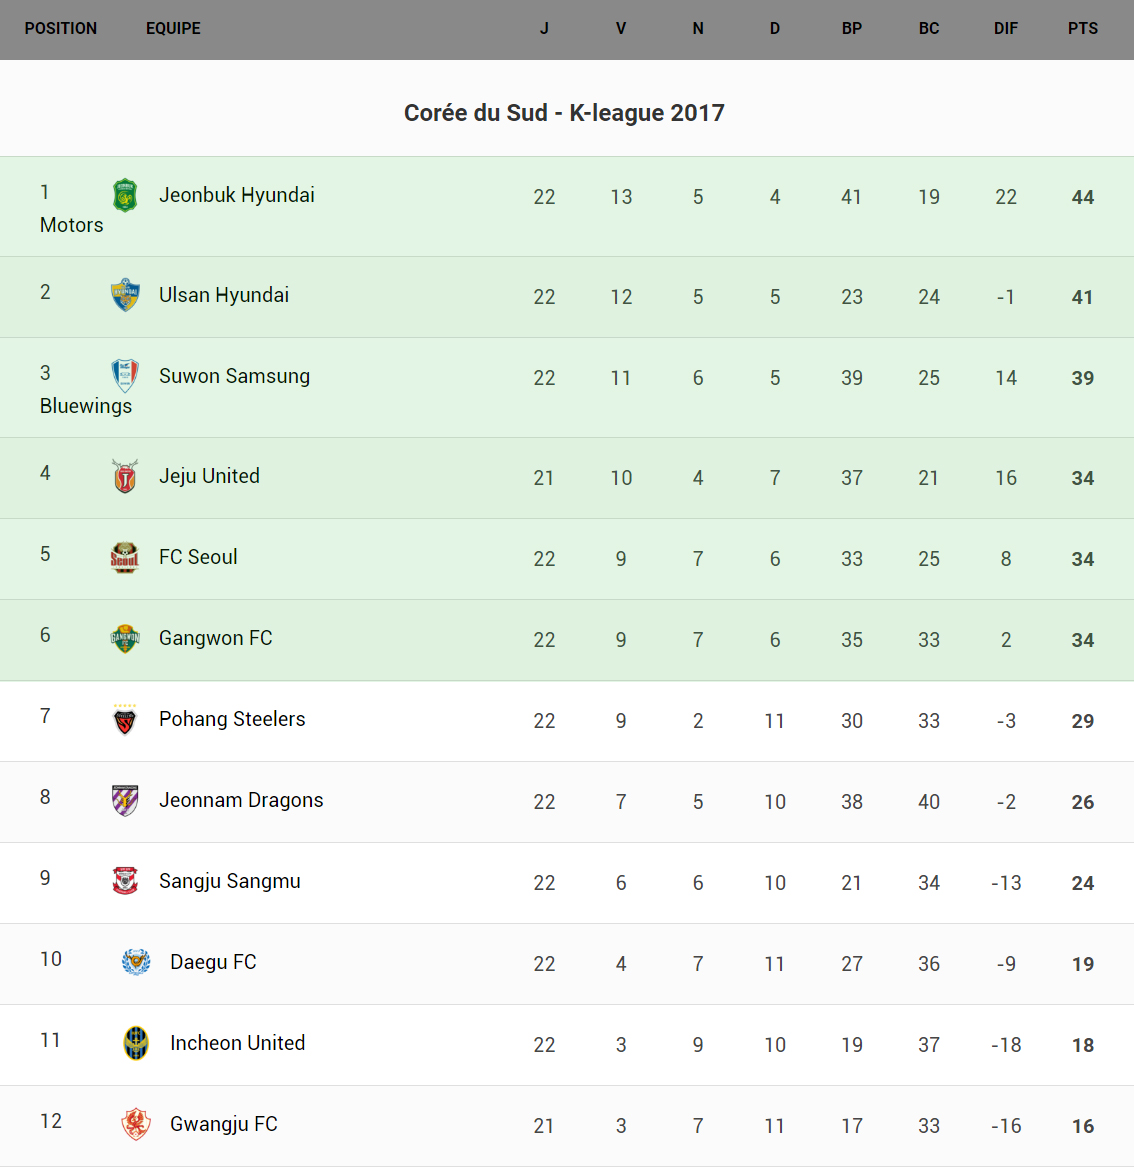Screen dimensions: 1134x1170
Task: Click the Incheon United team crest
Action: (136, 1043)
